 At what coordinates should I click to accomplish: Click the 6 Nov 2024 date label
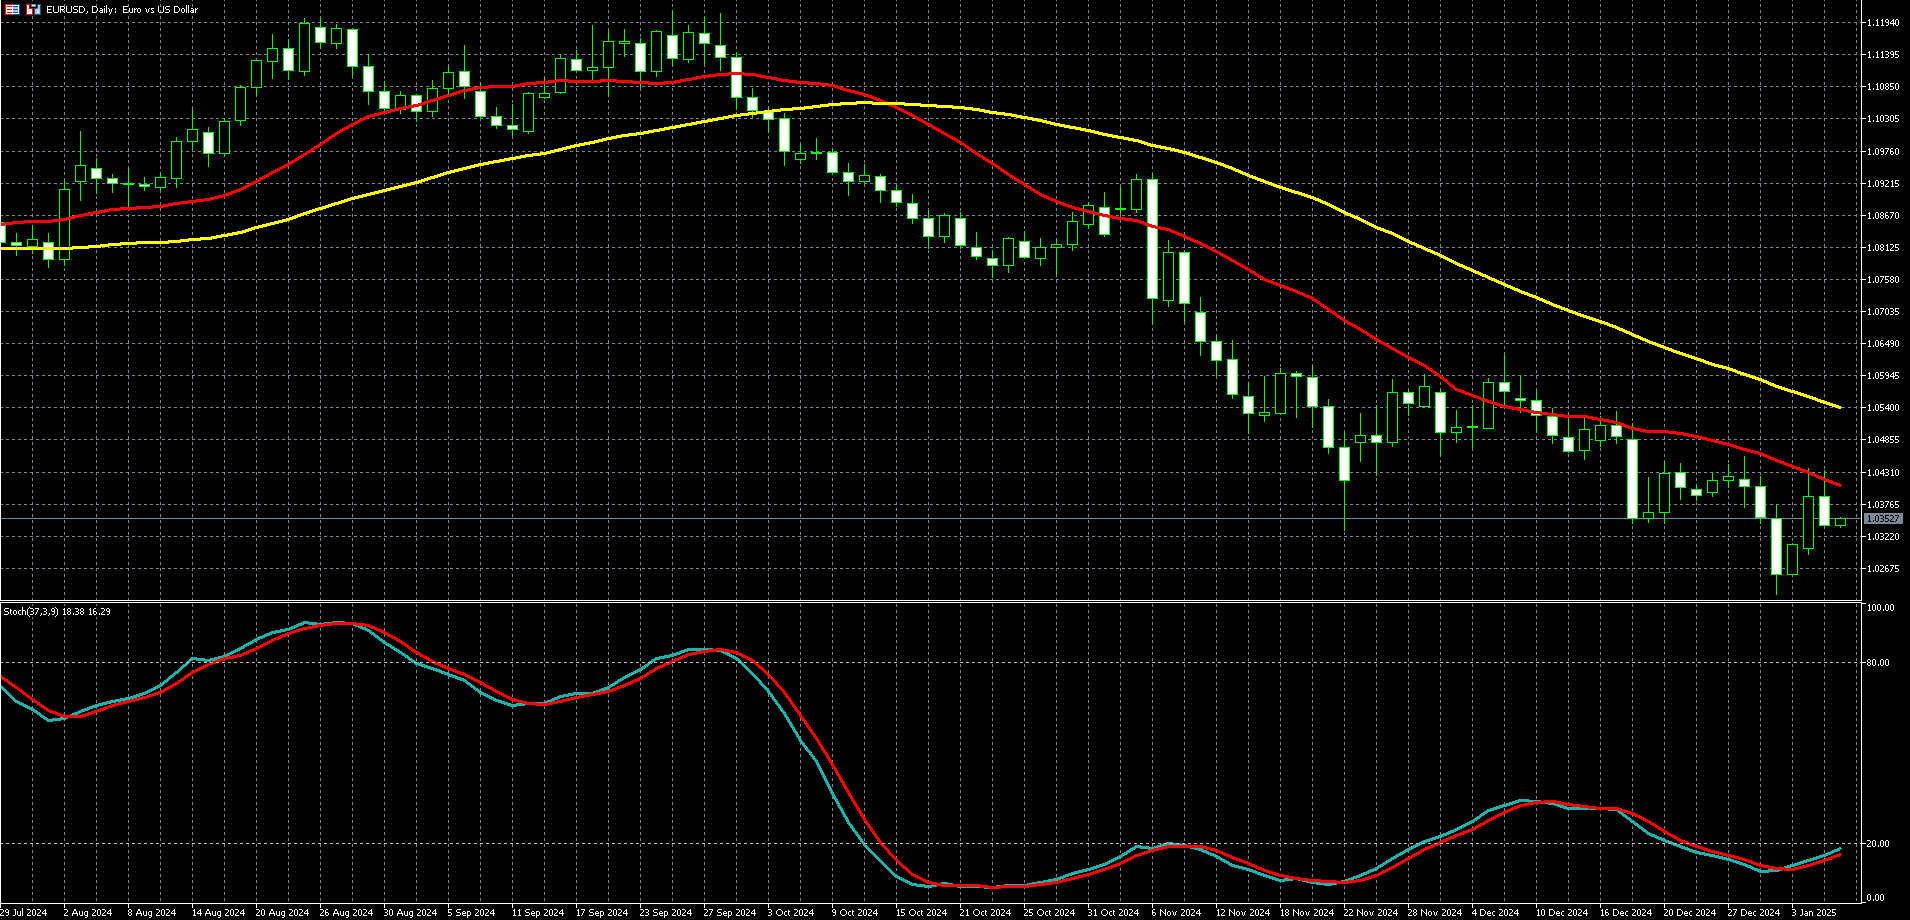click(1176, 912)
